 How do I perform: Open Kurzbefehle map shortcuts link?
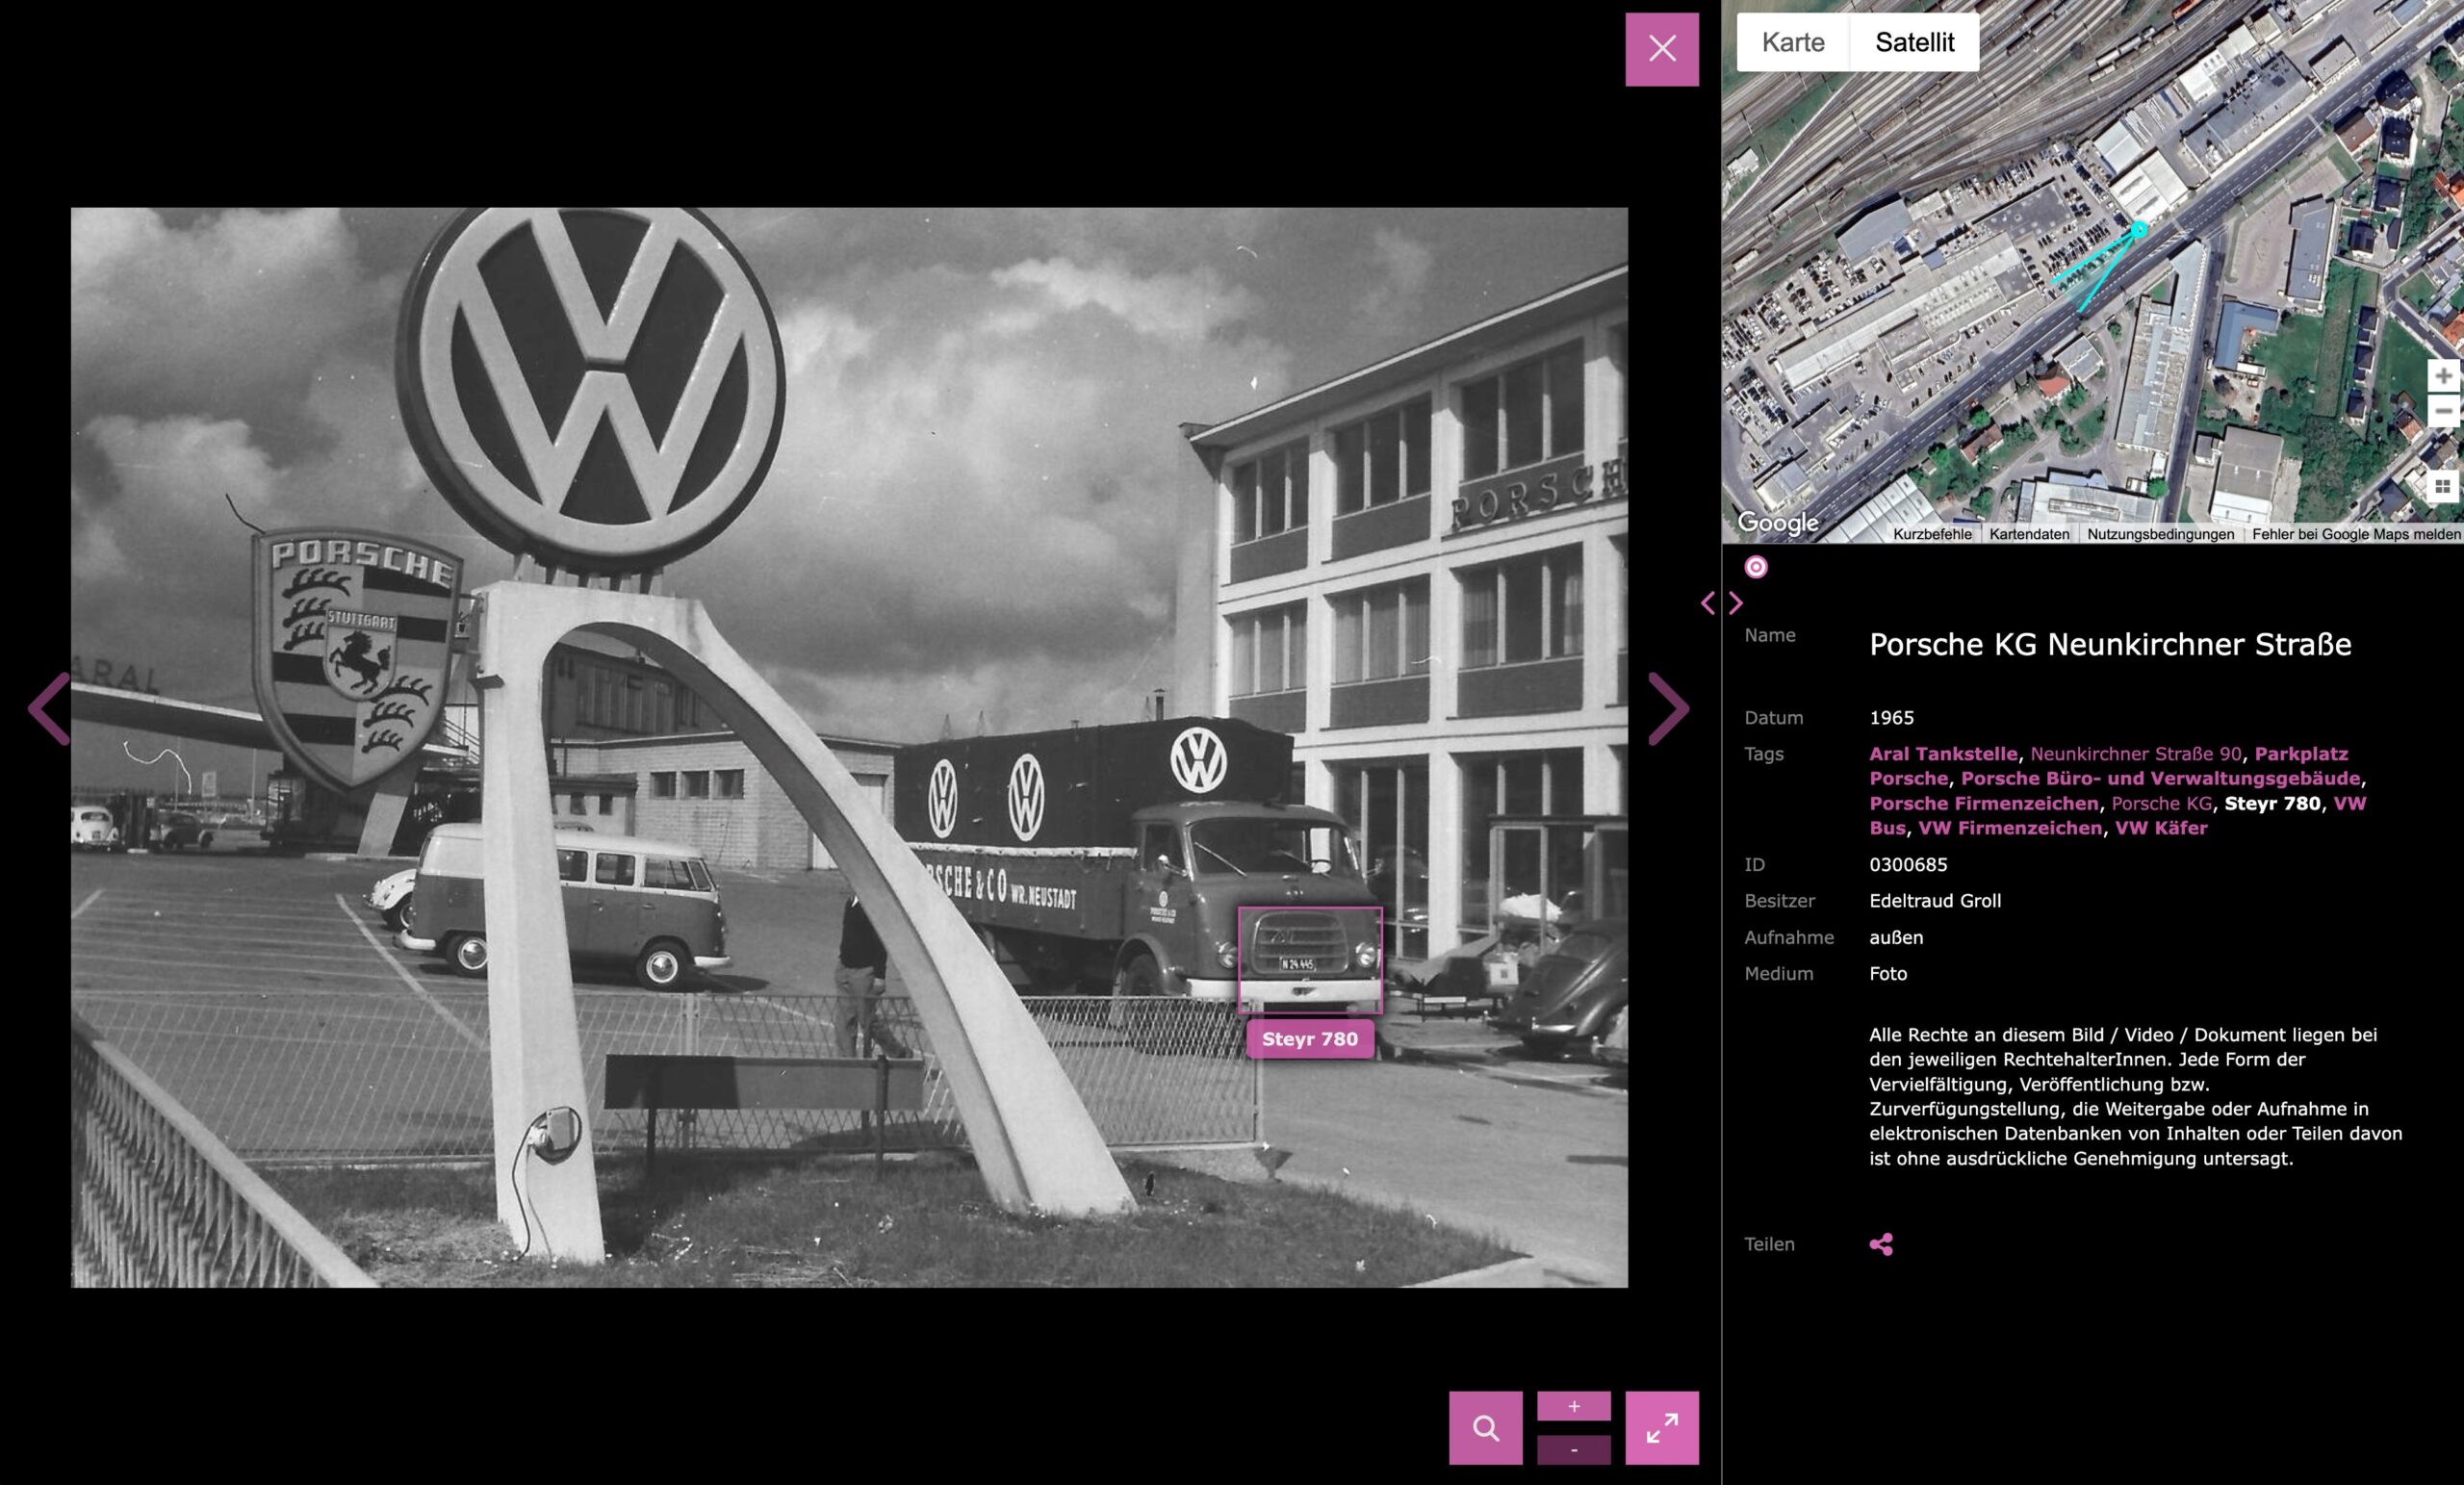coord(1932,534)
